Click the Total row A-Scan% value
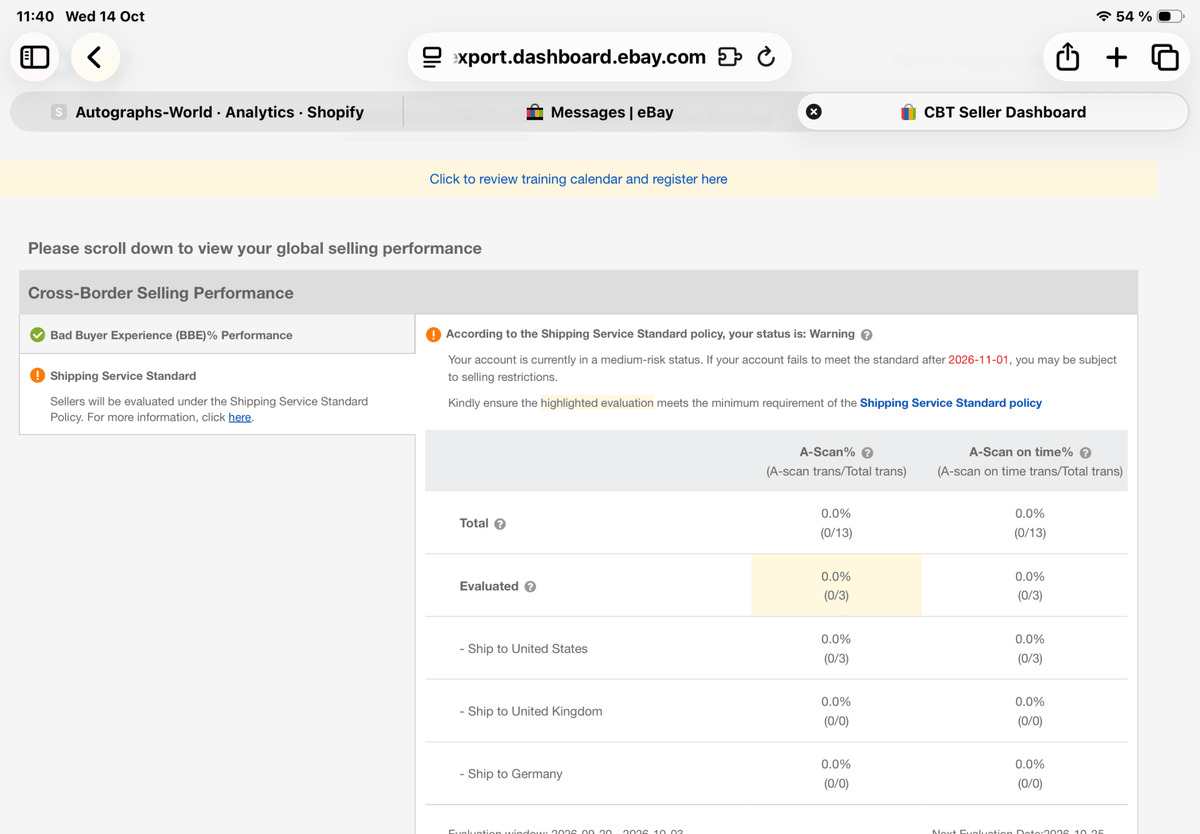Viewport: 1200px width, 834px height. pyautogui.click(x=836, y=523)
